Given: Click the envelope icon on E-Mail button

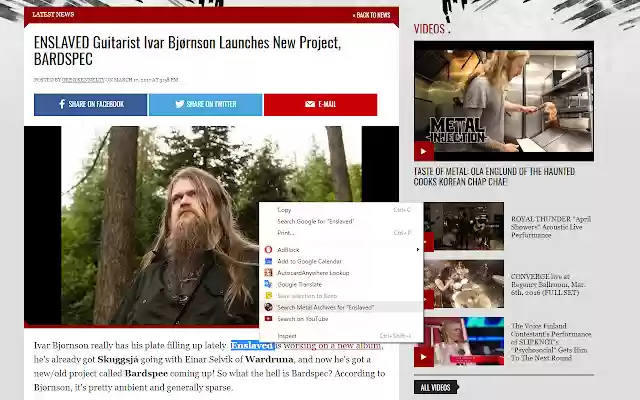Looking at the screenshot, I should 310,104.
